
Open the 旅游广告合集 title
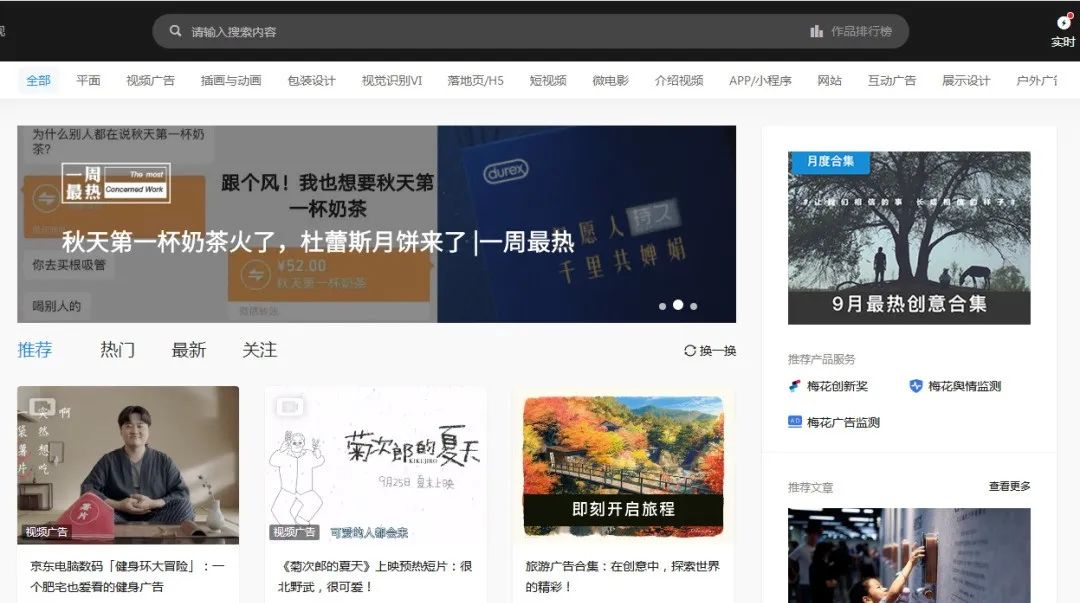tap(623, 576)
